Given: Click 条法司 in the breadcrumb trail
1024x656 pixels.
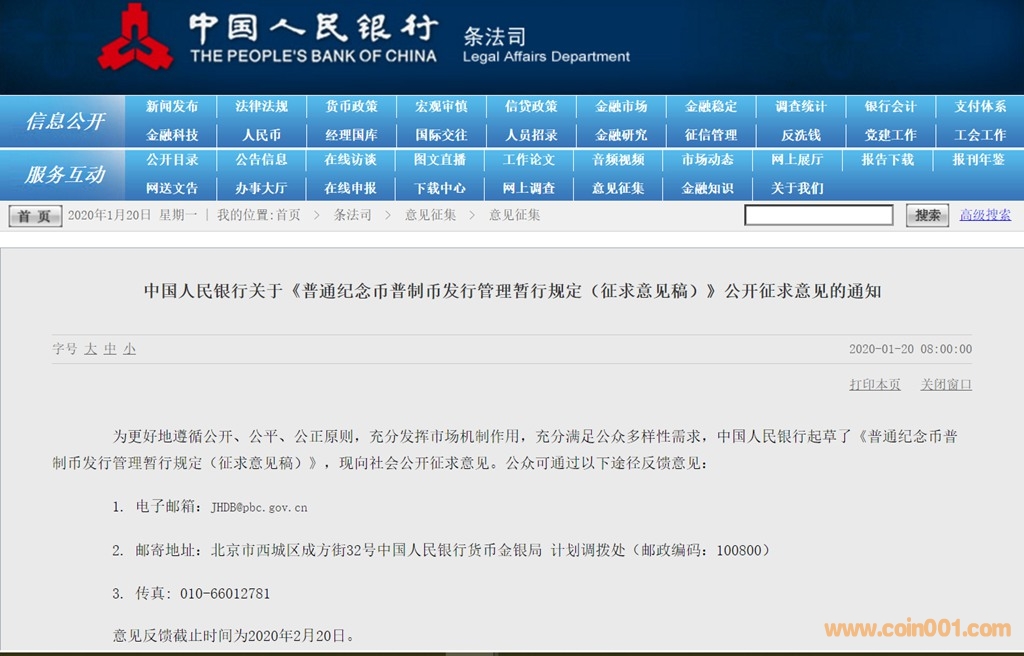Looking at the screenshot, I should click(x=352, y=215).
